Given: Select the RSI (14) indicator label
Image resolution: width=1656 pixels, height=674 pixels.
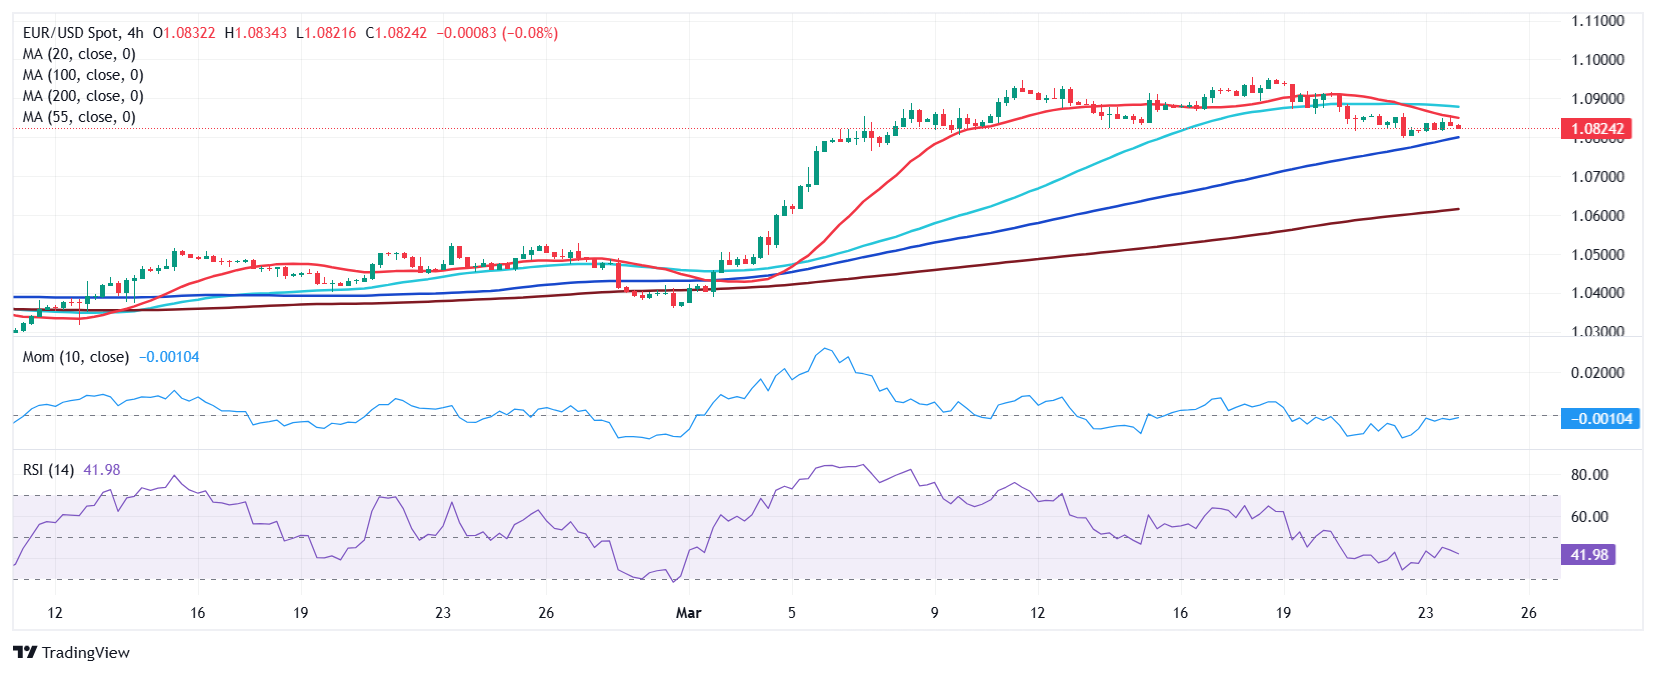Looking at the screenshot, I should (48, 470).
